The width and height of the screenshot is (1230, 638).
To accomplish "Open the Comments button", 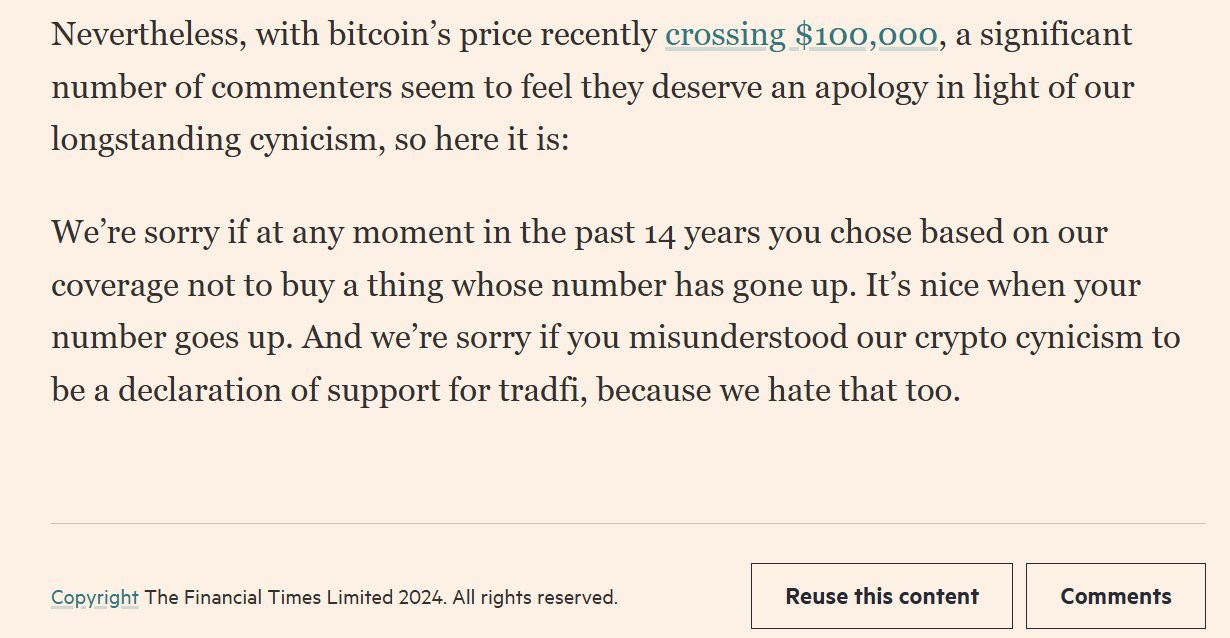I will (x=1115, y=597).
